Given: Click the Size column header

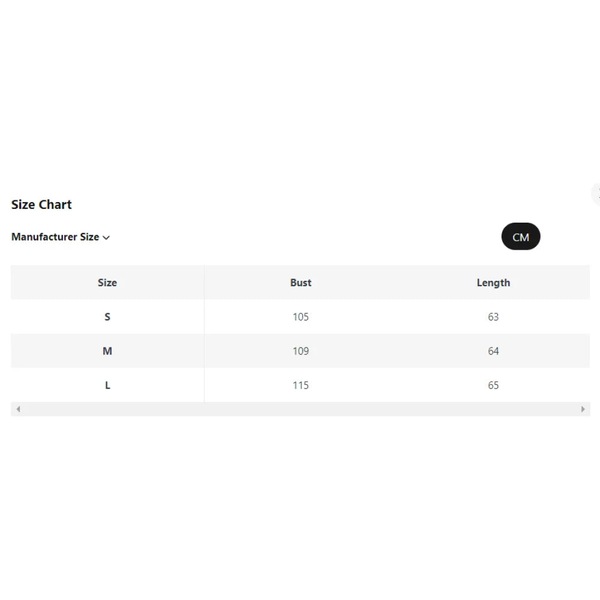Looking at the screenshot, I should 107,282.
